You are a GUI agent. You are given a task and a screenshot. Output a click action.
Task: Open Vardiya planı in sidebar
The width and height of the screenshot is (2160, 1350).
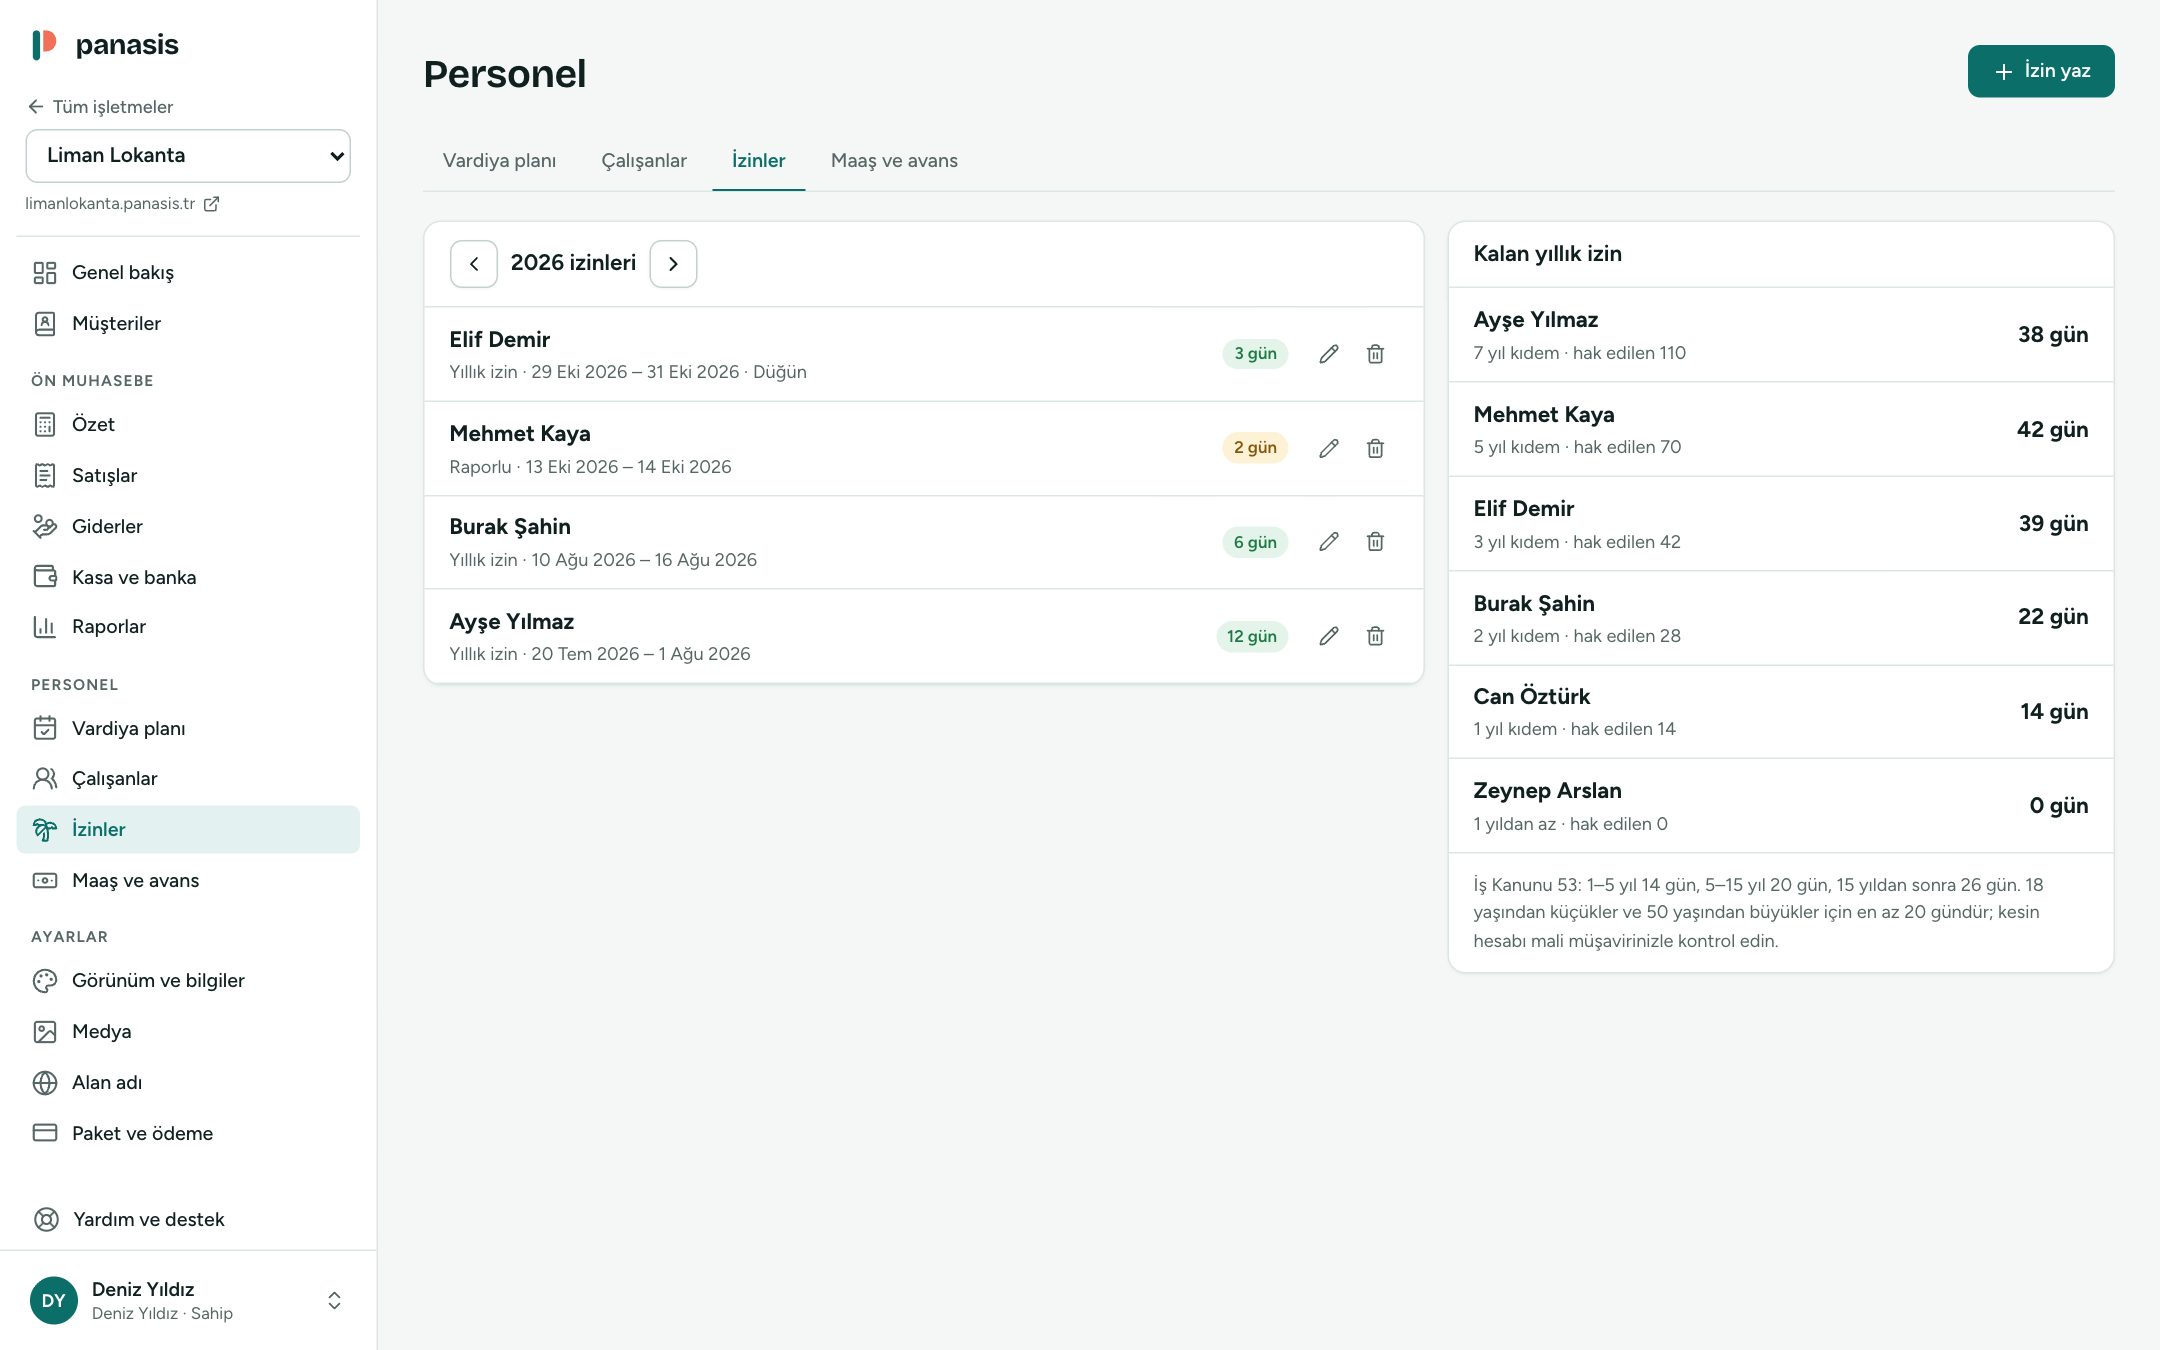188,729
